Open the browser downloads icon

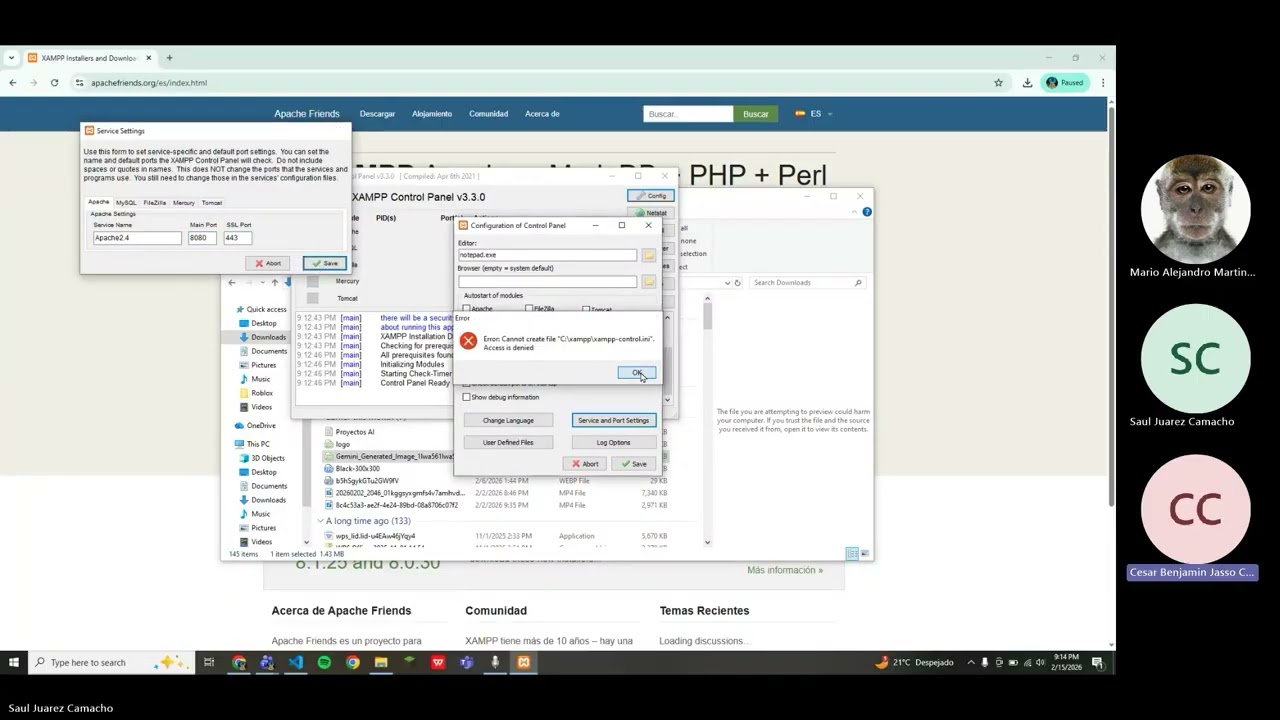pos(1027,83)
